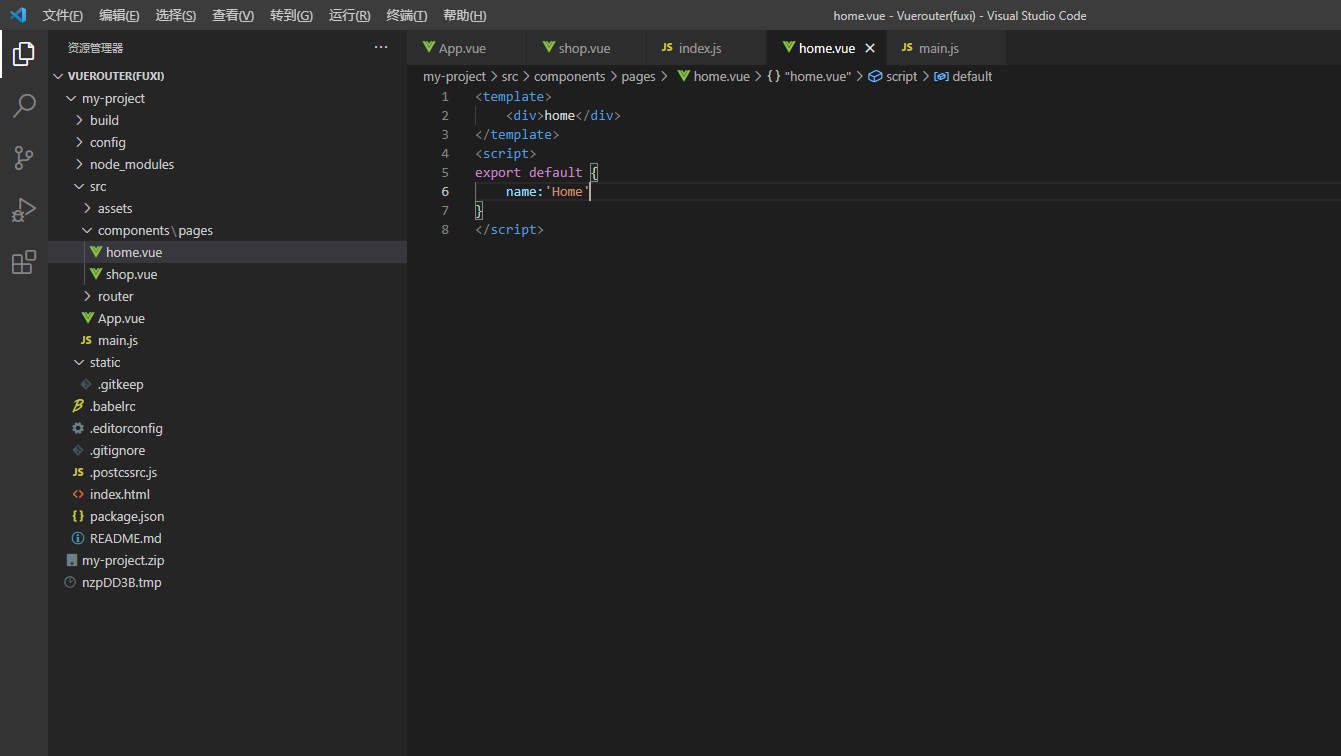Switch to the main.js editor tab

(946, 48)
